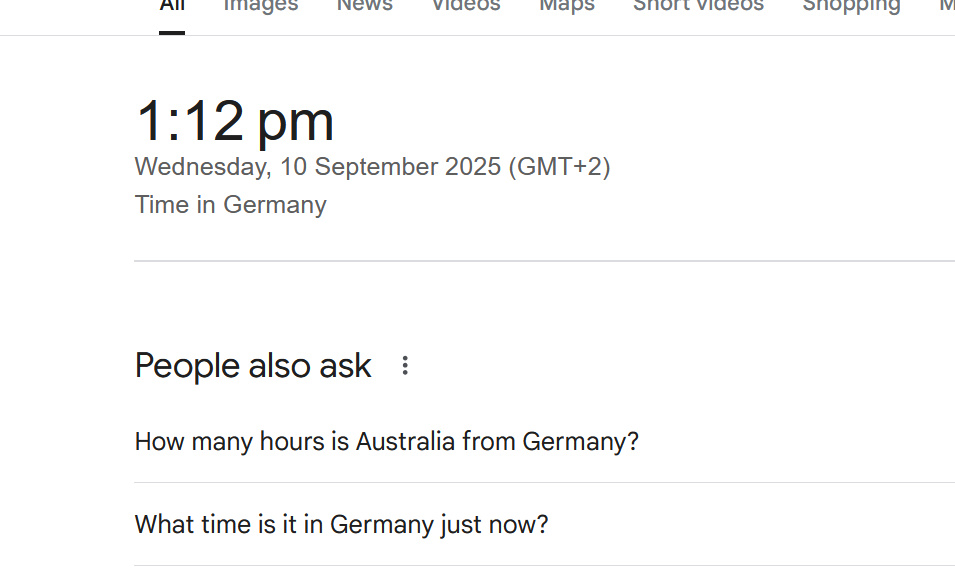Click the (GMT+2) timezone label

click(x=559, y=167)
